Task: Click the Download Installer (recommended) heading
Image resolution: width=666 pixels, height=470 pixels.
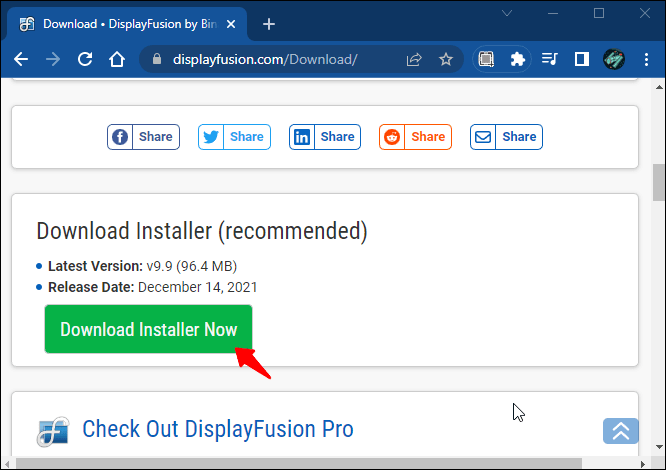Action: pos(202,231)
